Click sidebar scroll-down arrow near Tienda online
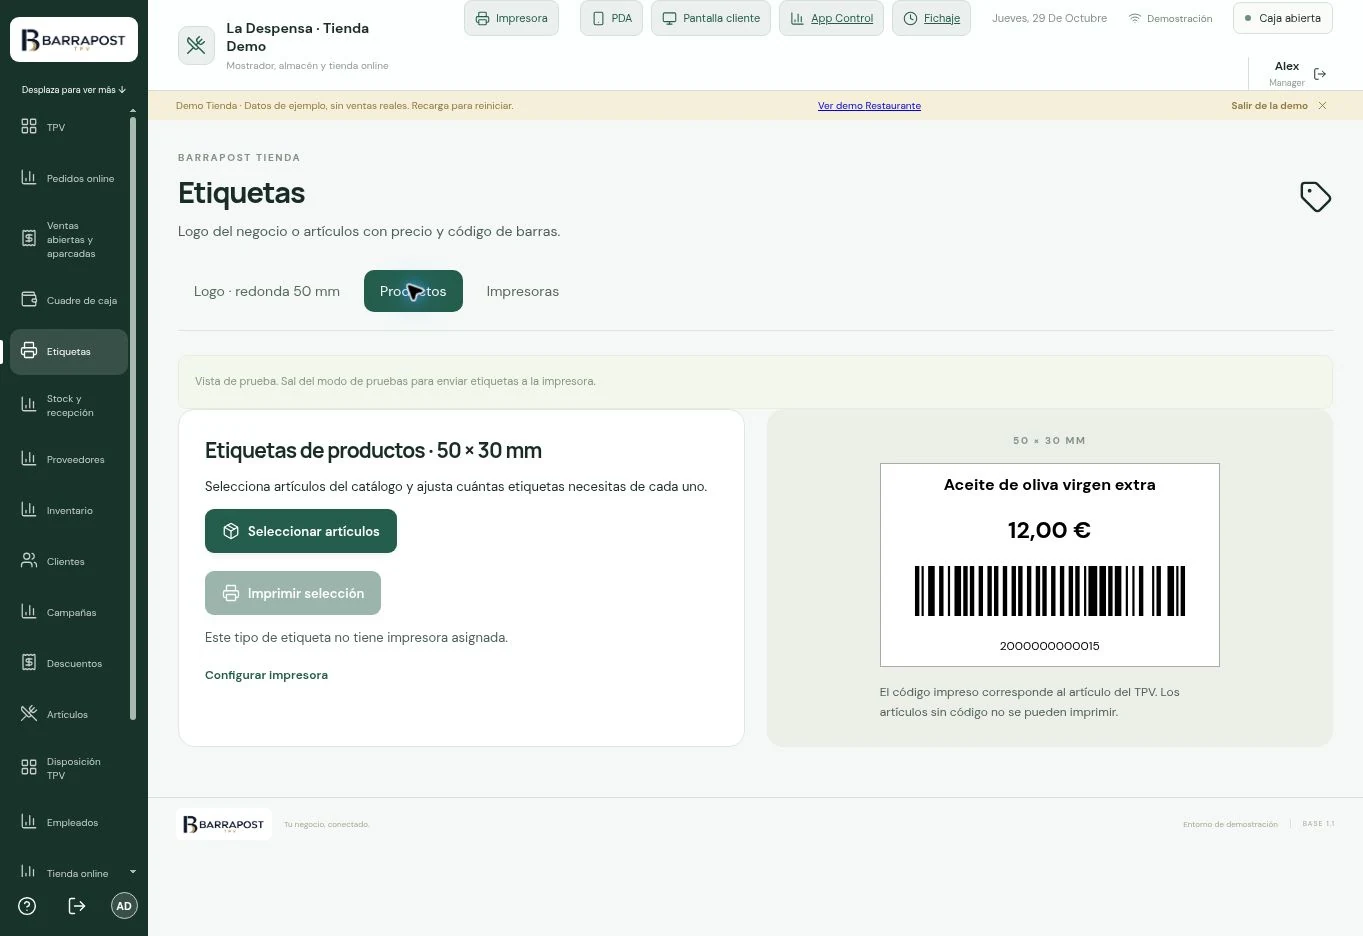 pos(132,872)
